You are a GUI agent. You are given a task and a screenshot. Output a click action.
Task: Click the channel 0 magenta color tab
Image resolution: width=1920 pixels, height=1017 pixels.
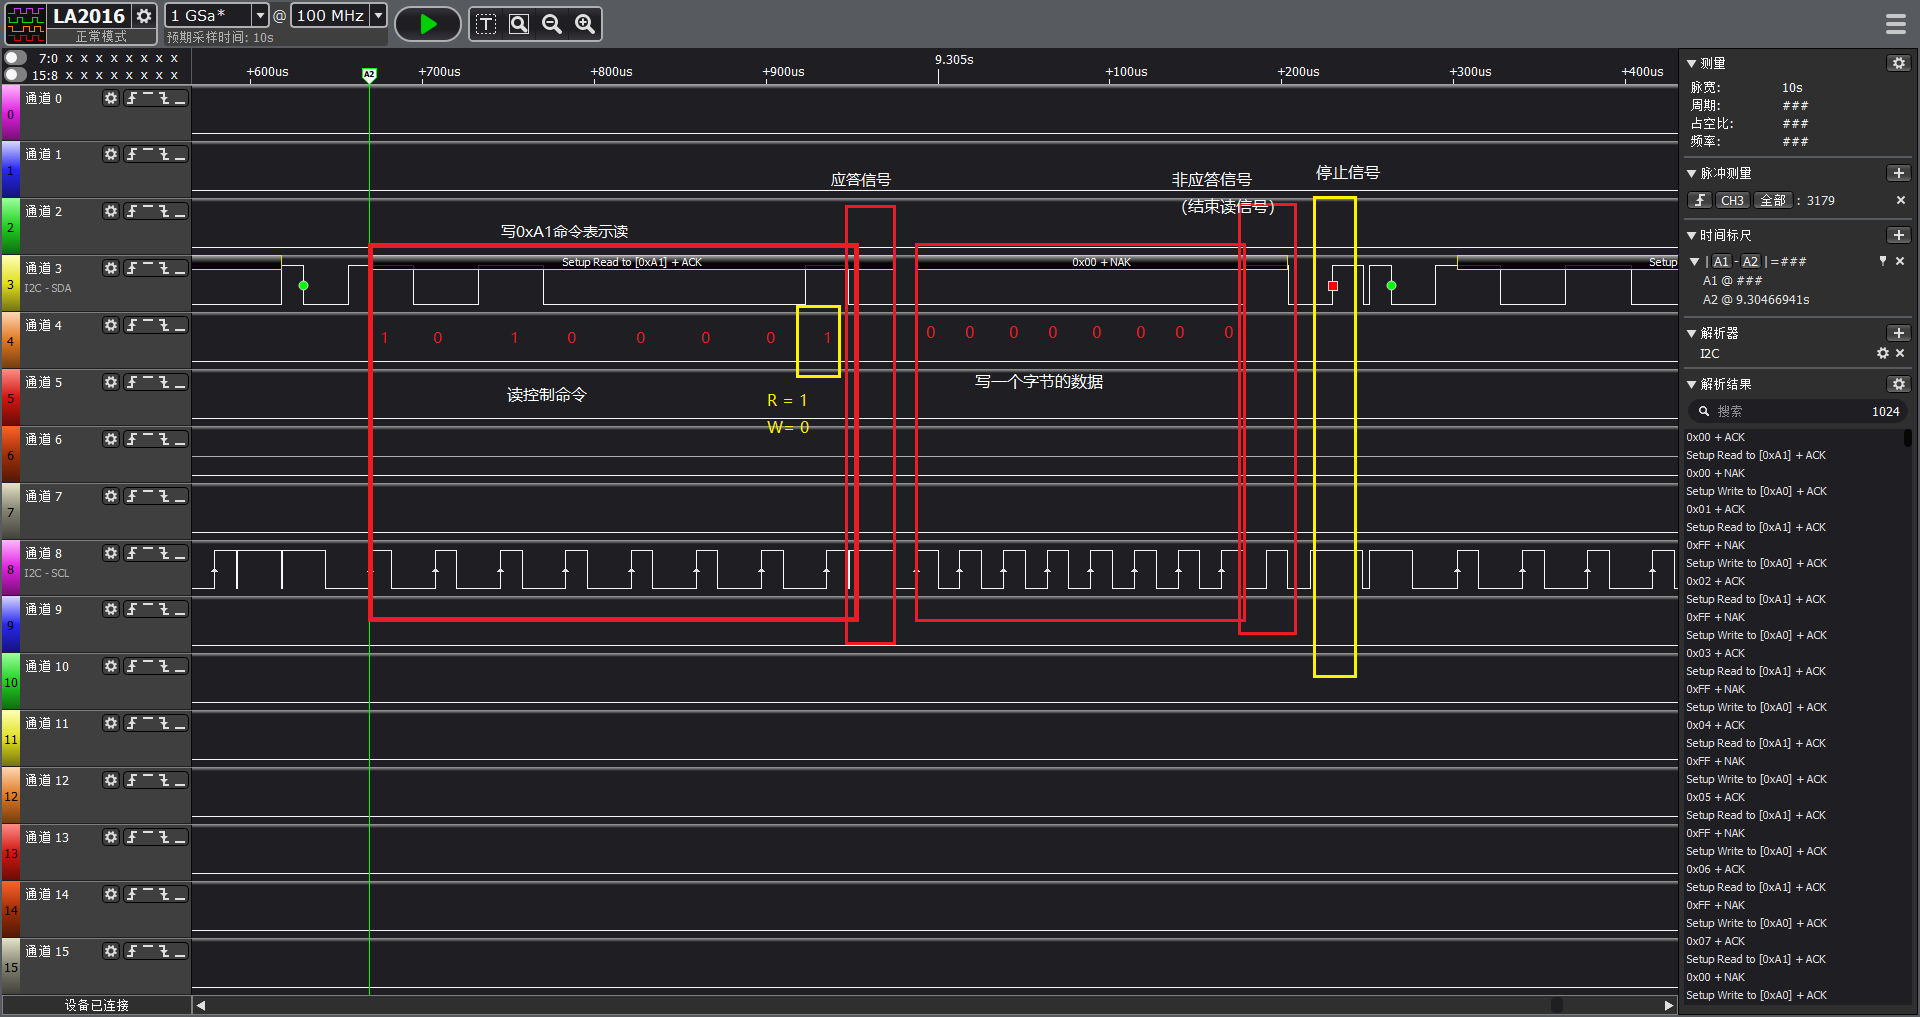click(x=10, y=113)
